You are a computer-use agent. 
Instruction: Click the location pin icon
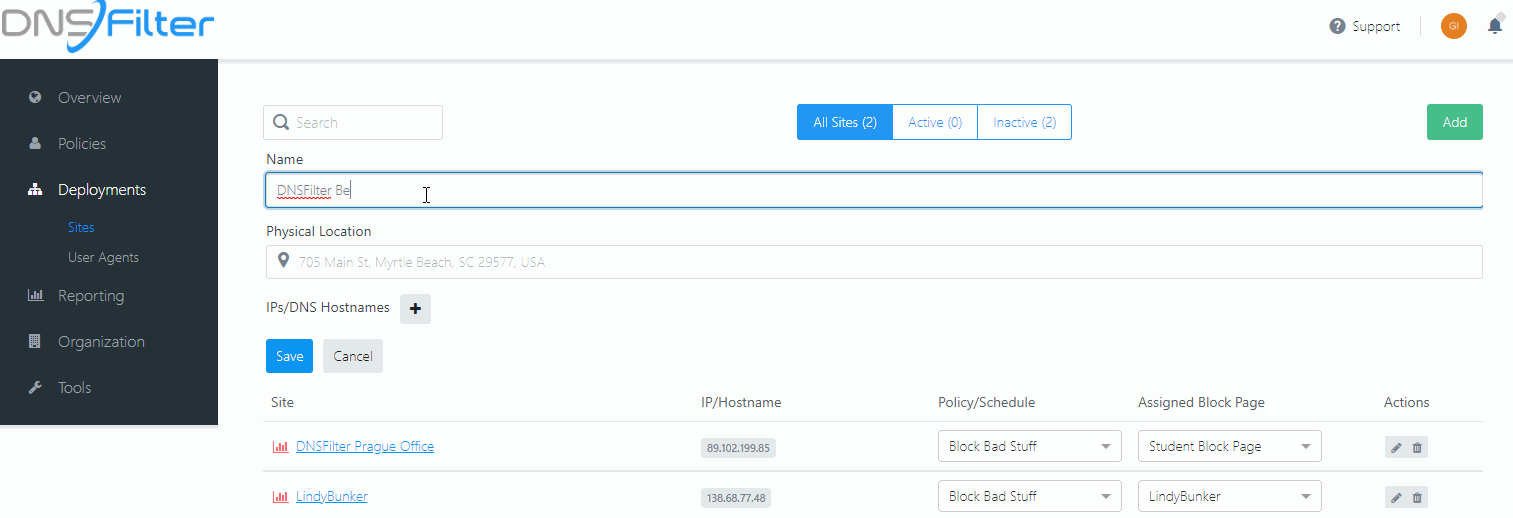tap(284, 262)
